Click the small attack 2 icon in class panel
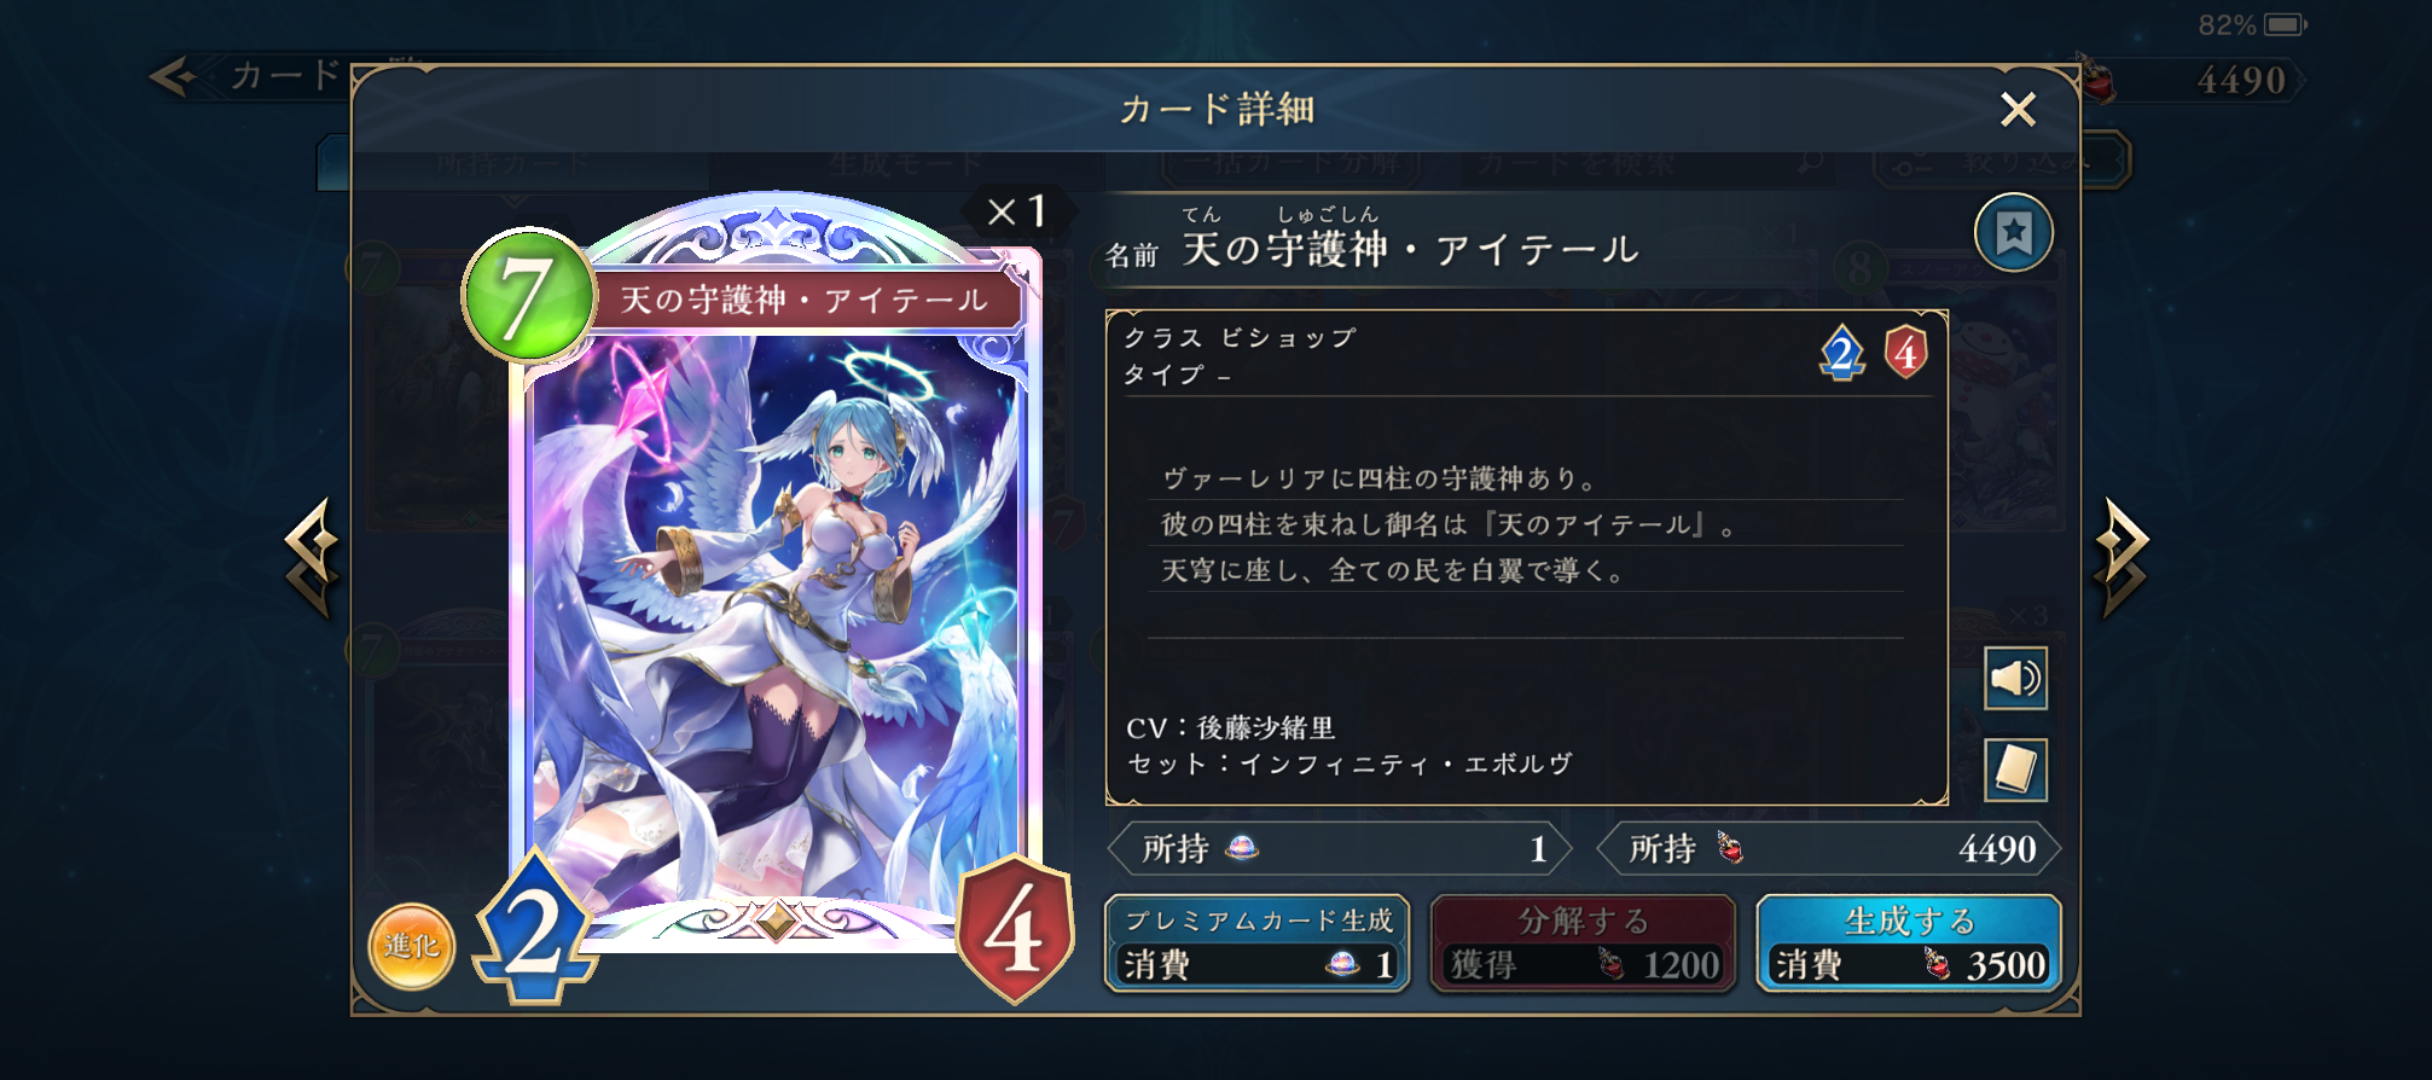The width and height of the screenshot is (2432, 1080). pos(1841,353)
